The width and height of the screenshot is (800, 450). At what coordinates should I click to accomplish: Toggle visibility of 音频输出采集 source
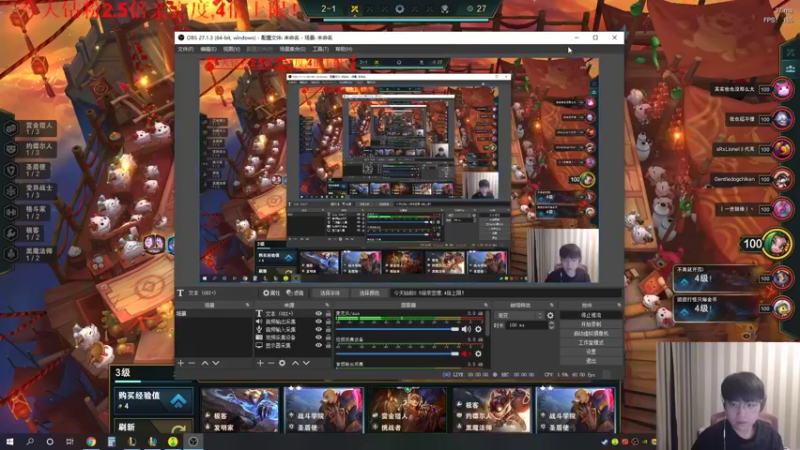click(318, 322)
